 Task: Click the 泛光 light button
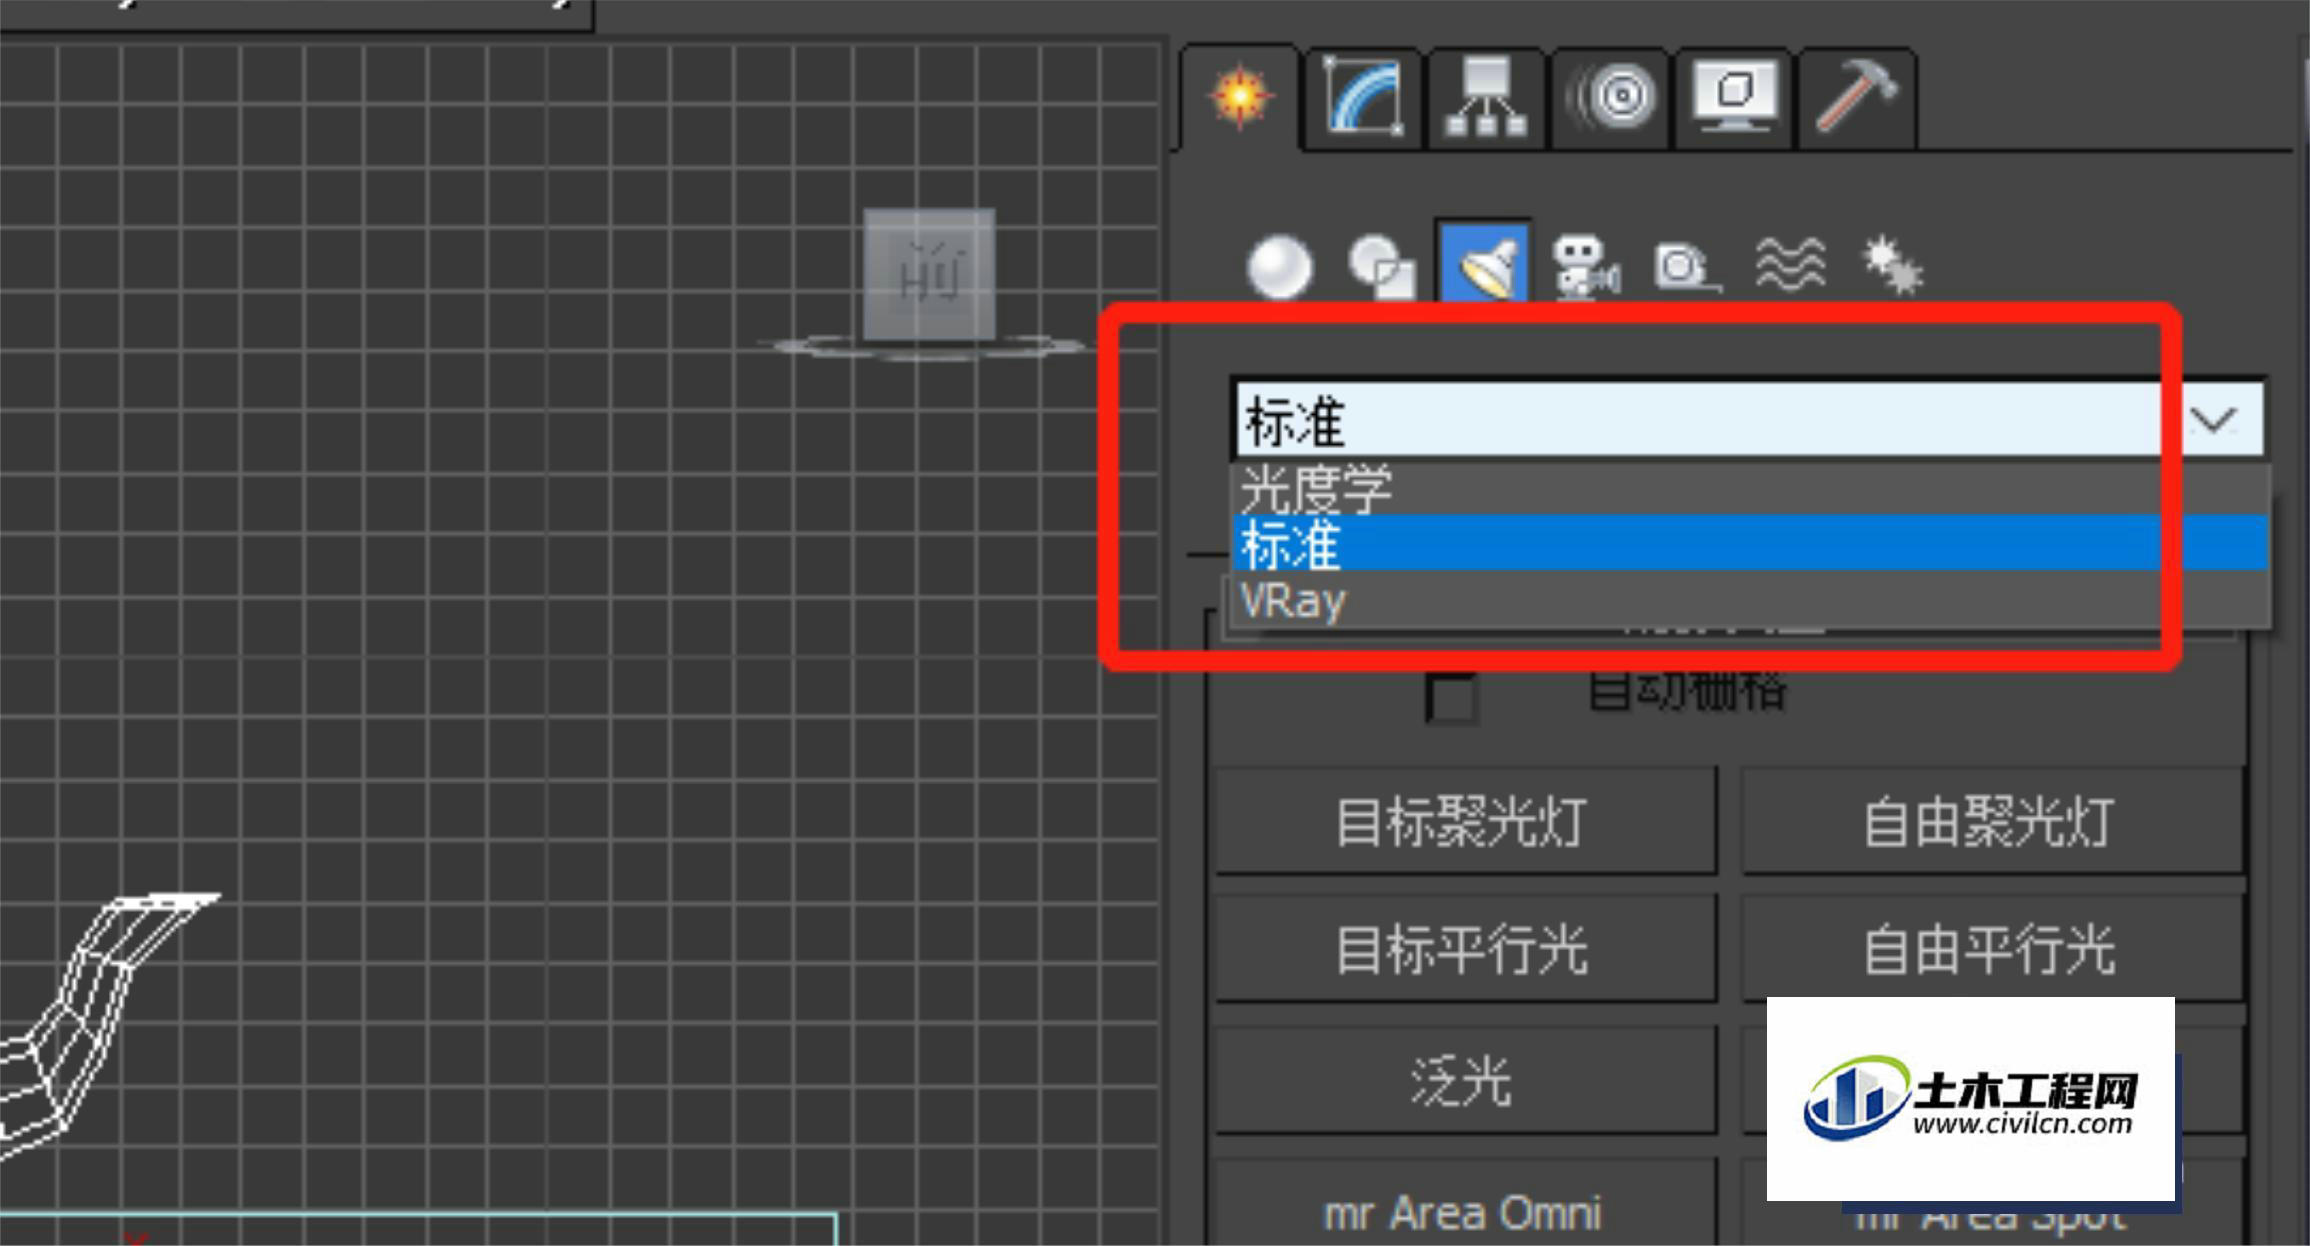click(1465, 1081)
